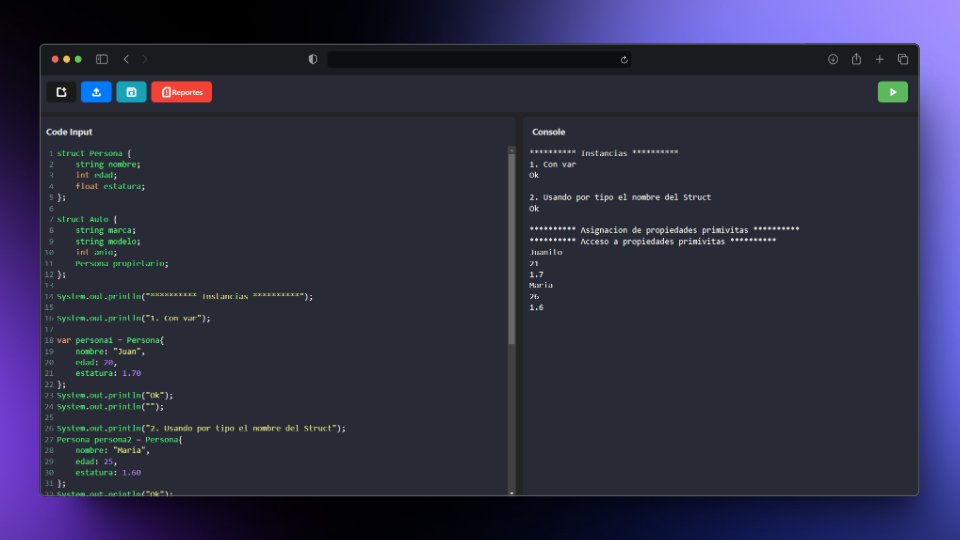Open a new tab with plus icon
This screenshot has width=960, height=540.
pyautogui.click(x=879, y=59)
